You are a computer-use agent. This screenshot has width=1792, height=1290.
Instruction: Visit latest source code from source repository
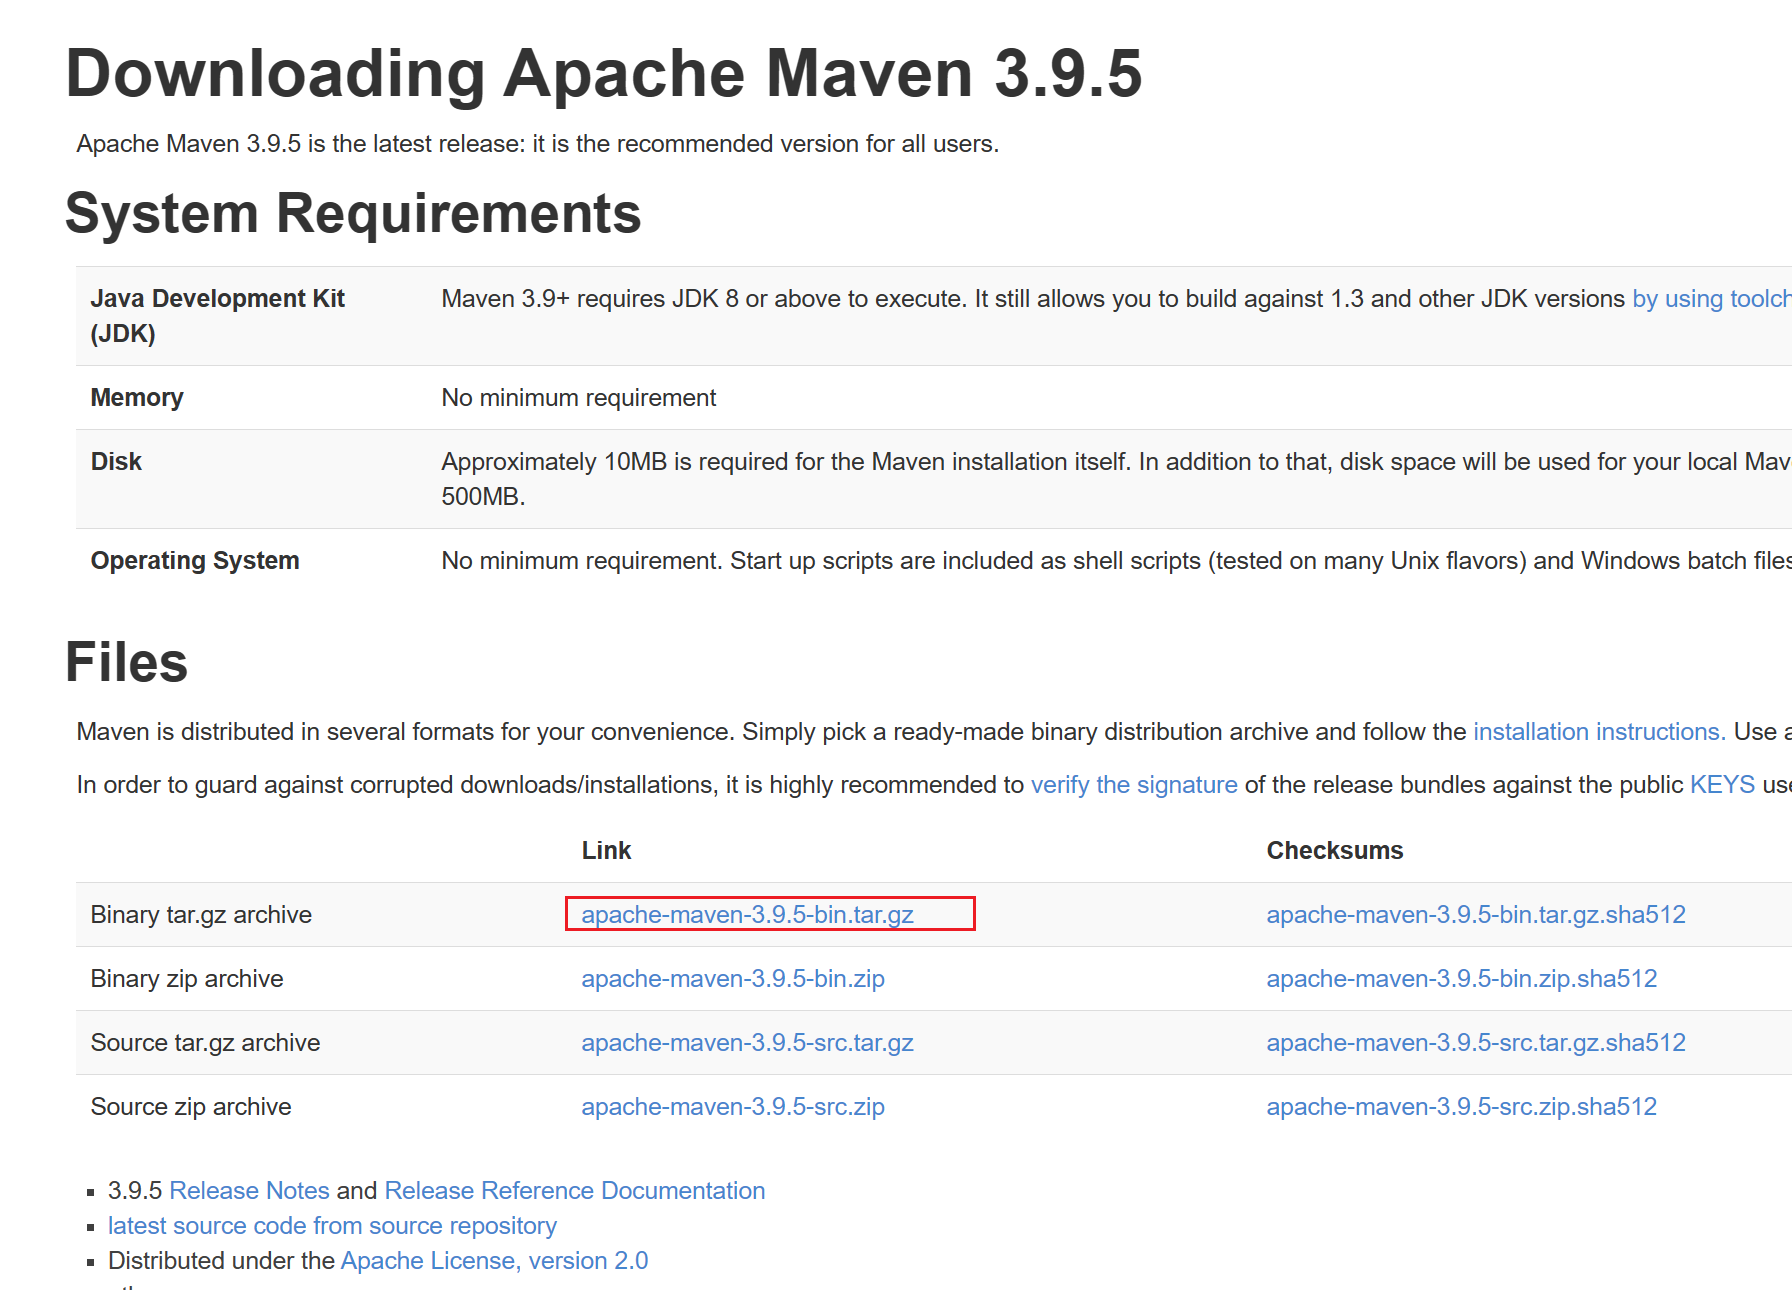[332, 1226]
